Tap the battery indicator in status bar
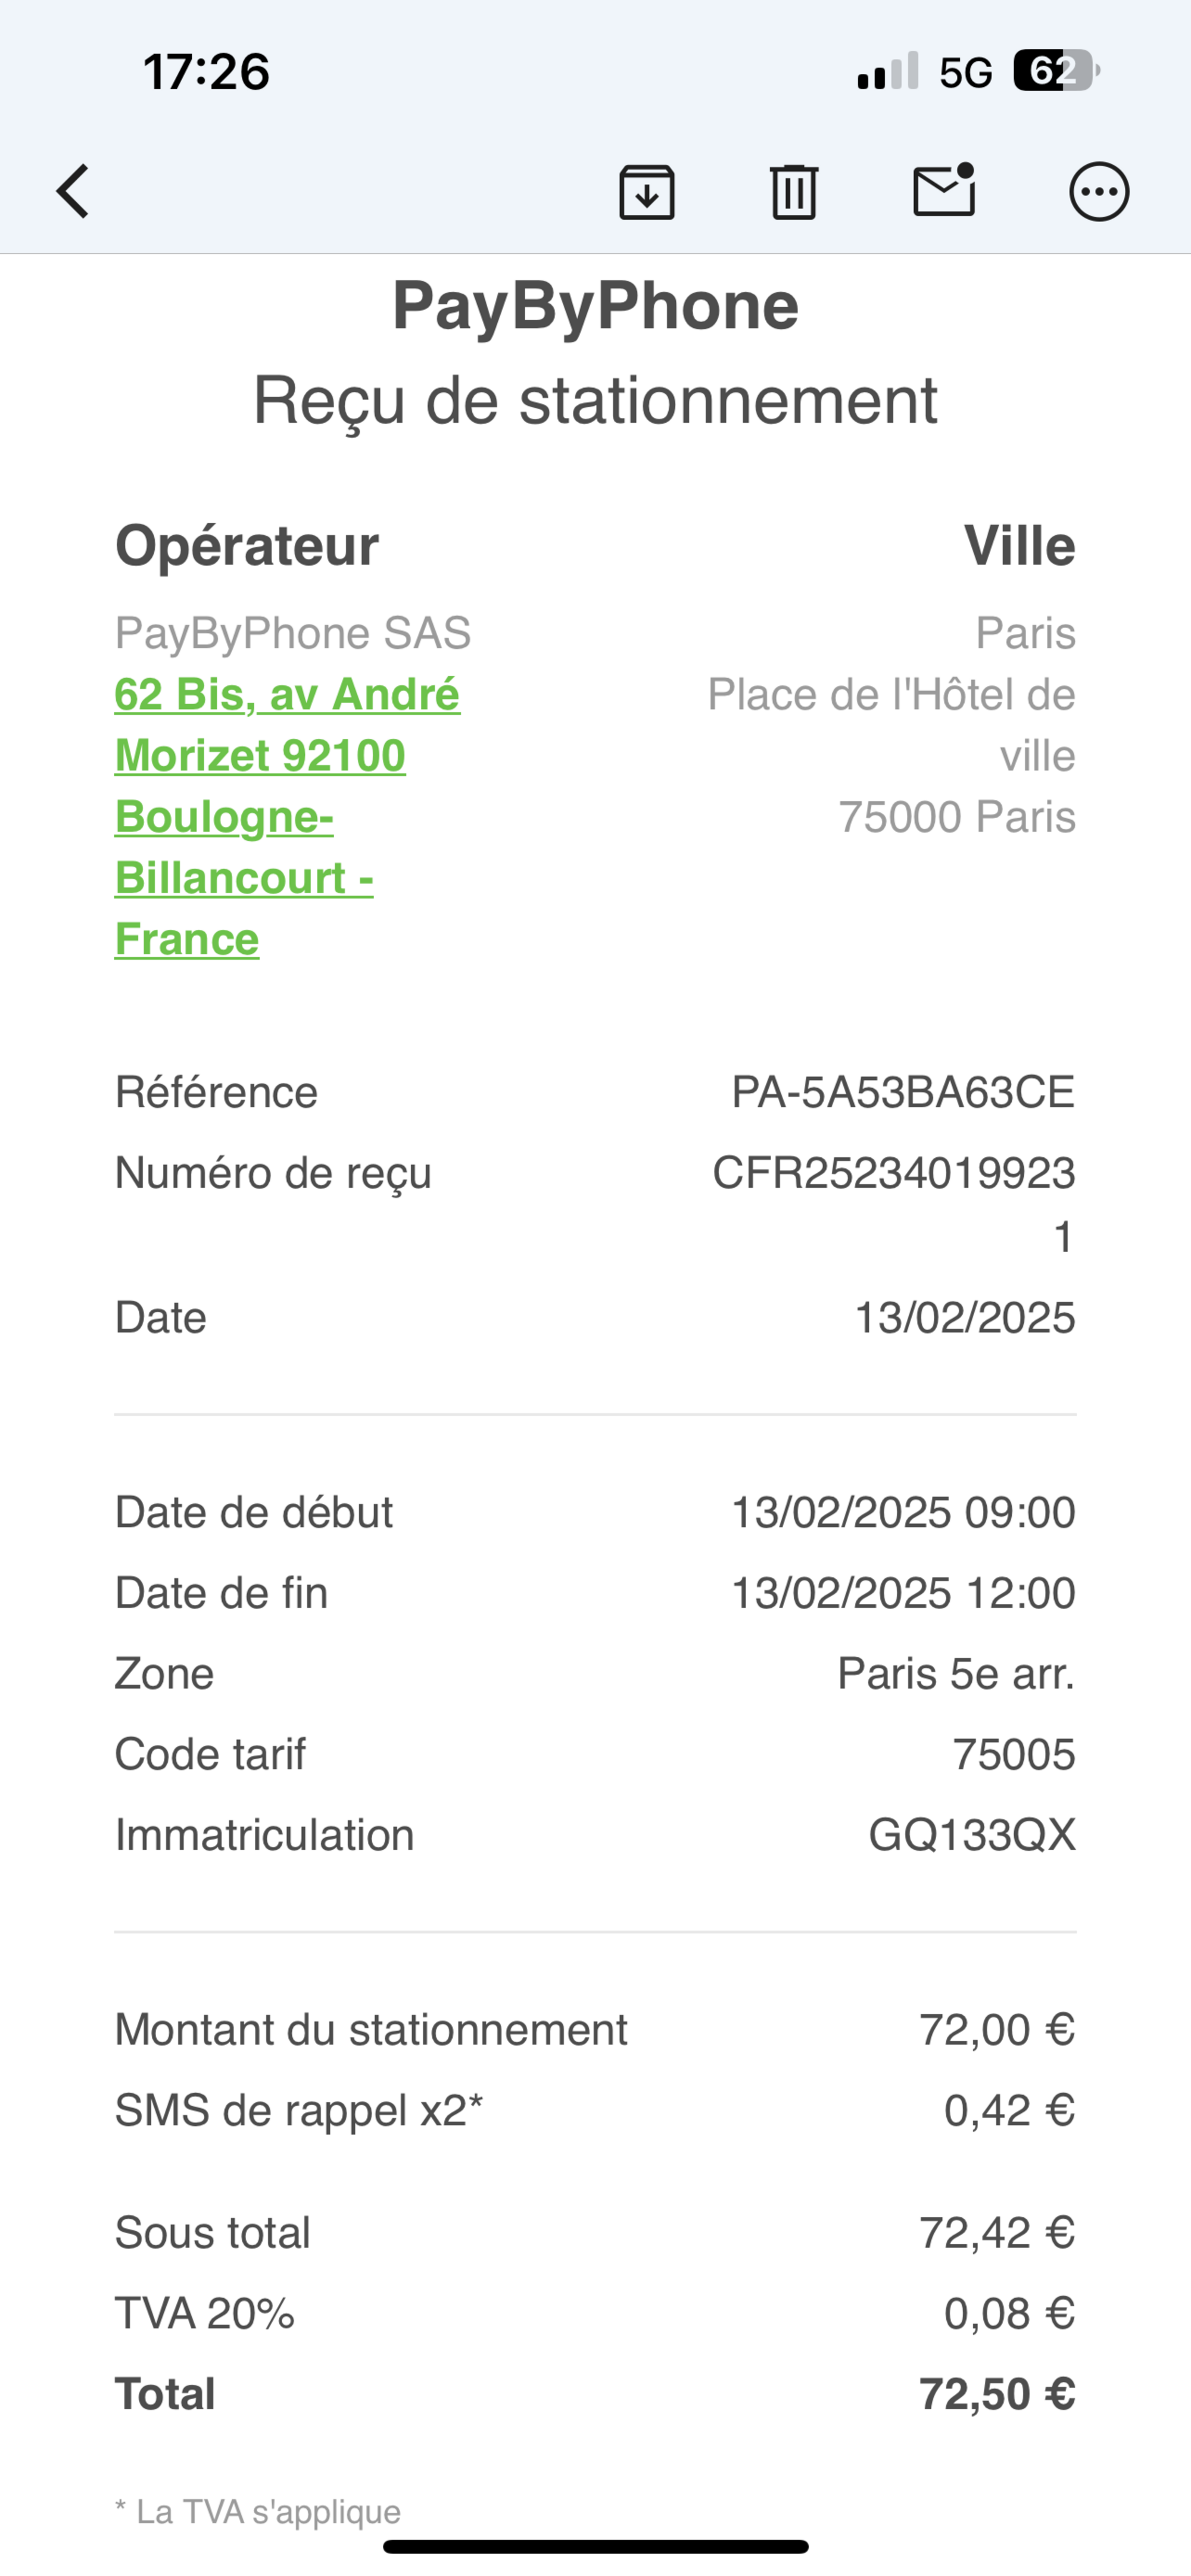Image resolution: width=1191 pixels, height=2576 pixels. [1055, 71]
